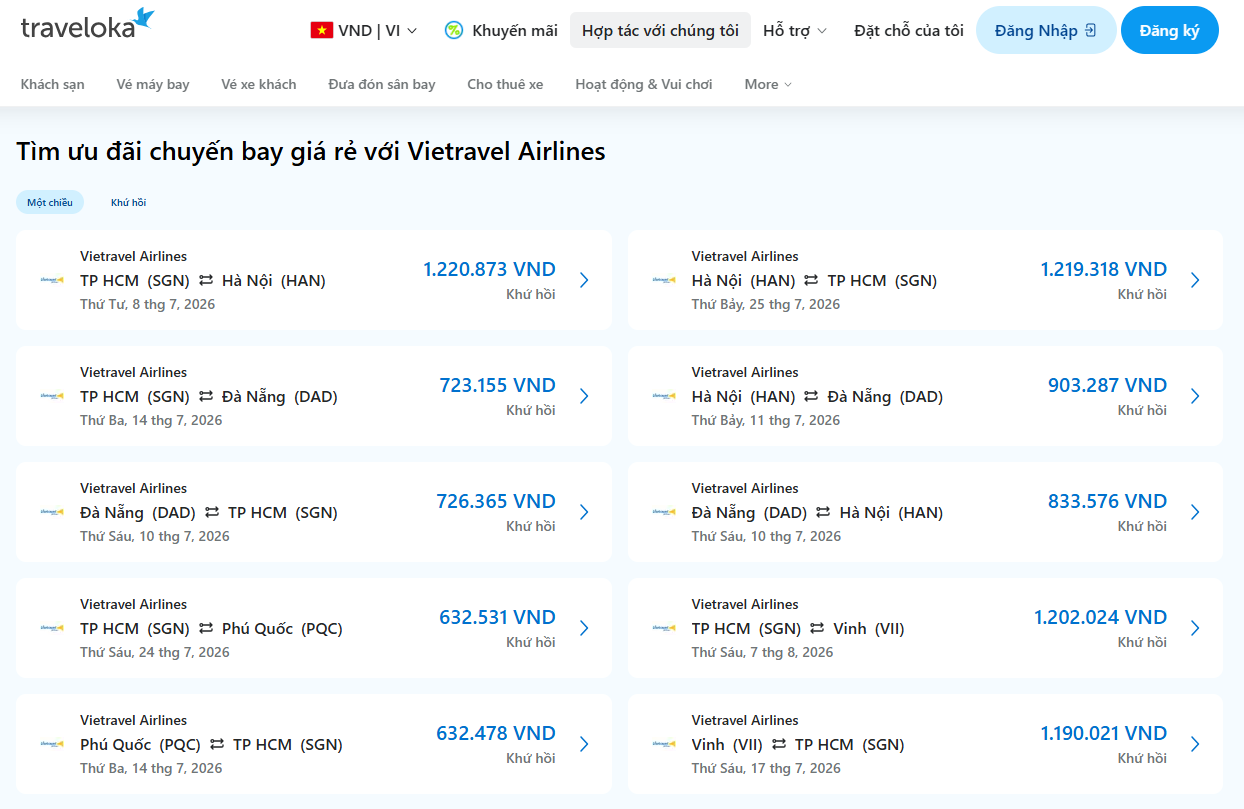Open the TP HCM to Vinh deal card
1244x809 pixels.
[x=925, y=628]
